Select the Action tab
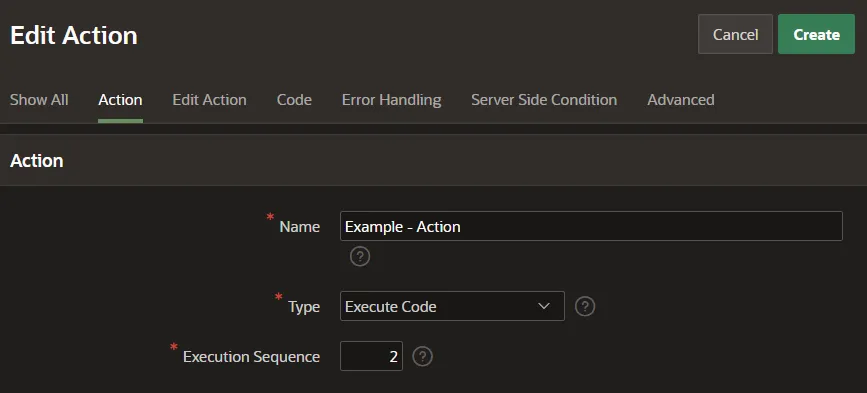 pyautogui.click(x=120, y=100)
